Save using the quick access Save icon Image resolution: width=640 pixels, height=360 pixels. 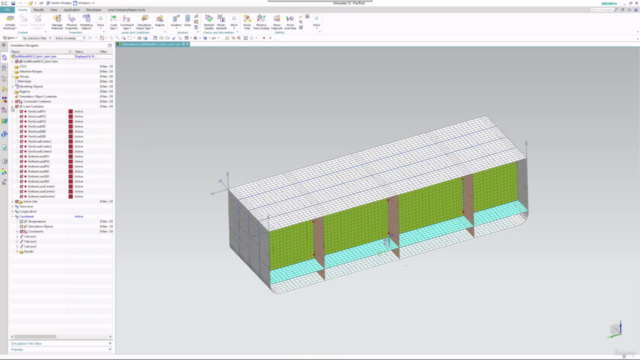[13, 3]
